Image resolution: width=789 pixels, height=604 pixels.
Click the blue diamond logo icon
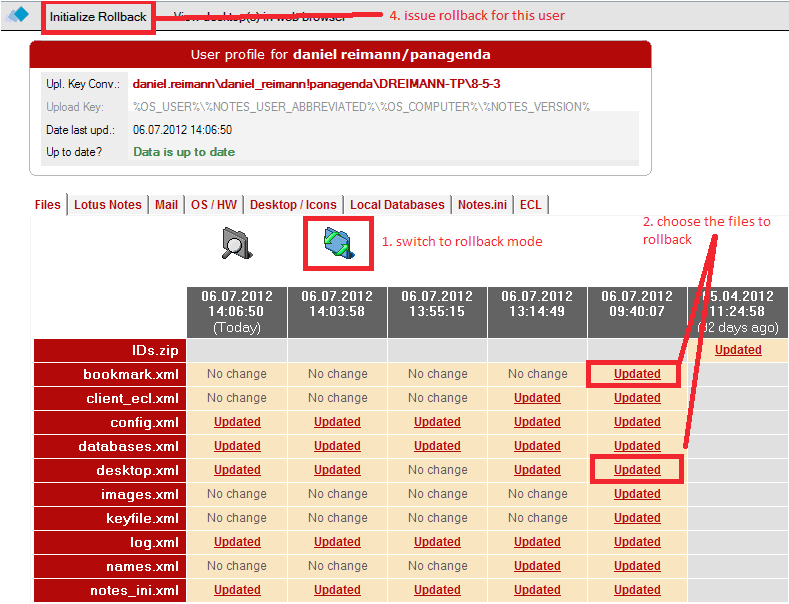(x=18, y=15)
